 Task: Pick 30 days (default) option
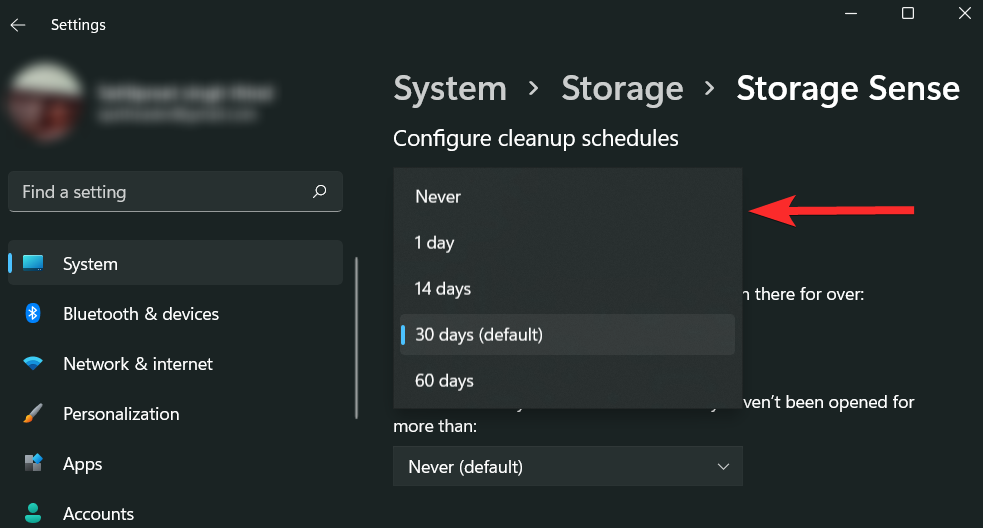[479, 335]
